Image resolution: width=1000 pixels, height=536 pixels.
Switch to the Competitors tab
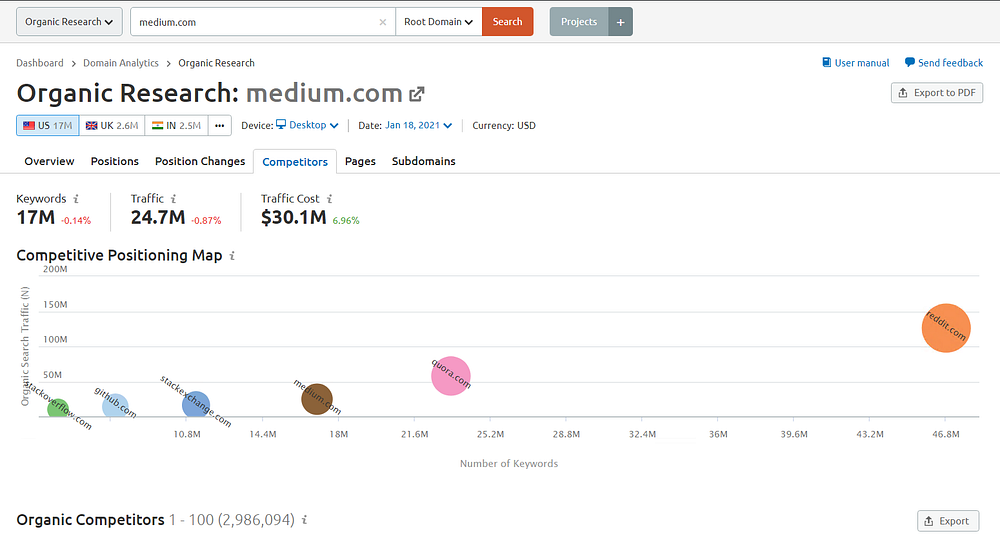[295, 162]
